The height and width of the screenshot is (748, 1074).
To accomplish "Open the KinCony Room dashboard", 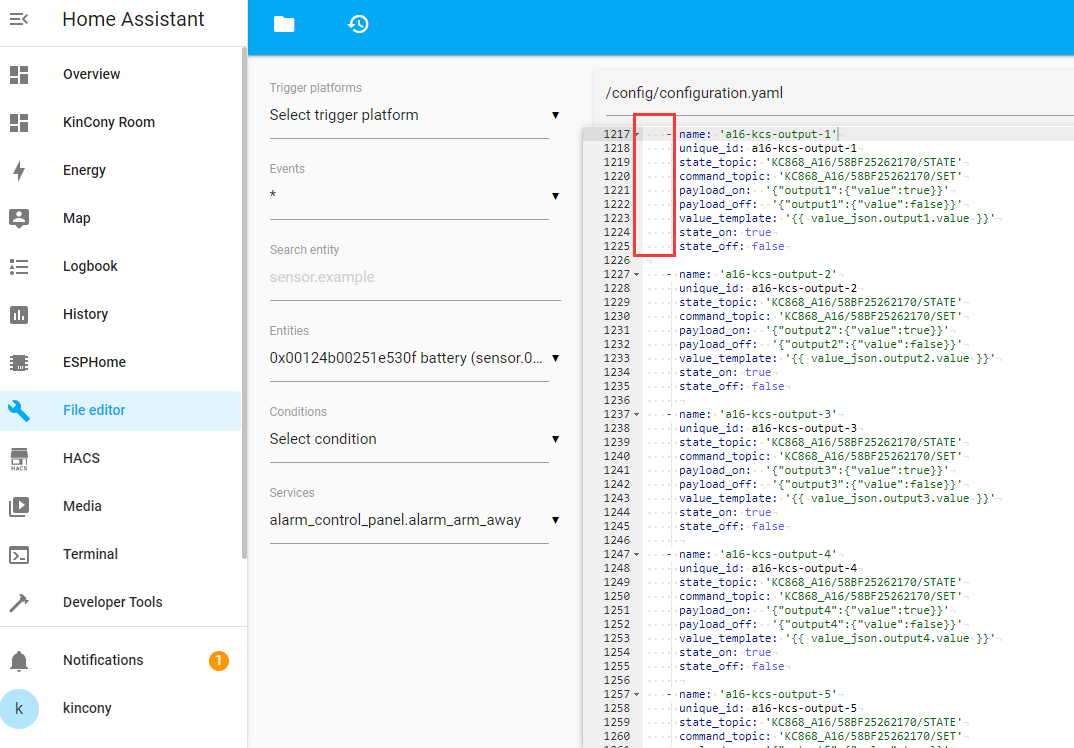I will pos(108,122).
